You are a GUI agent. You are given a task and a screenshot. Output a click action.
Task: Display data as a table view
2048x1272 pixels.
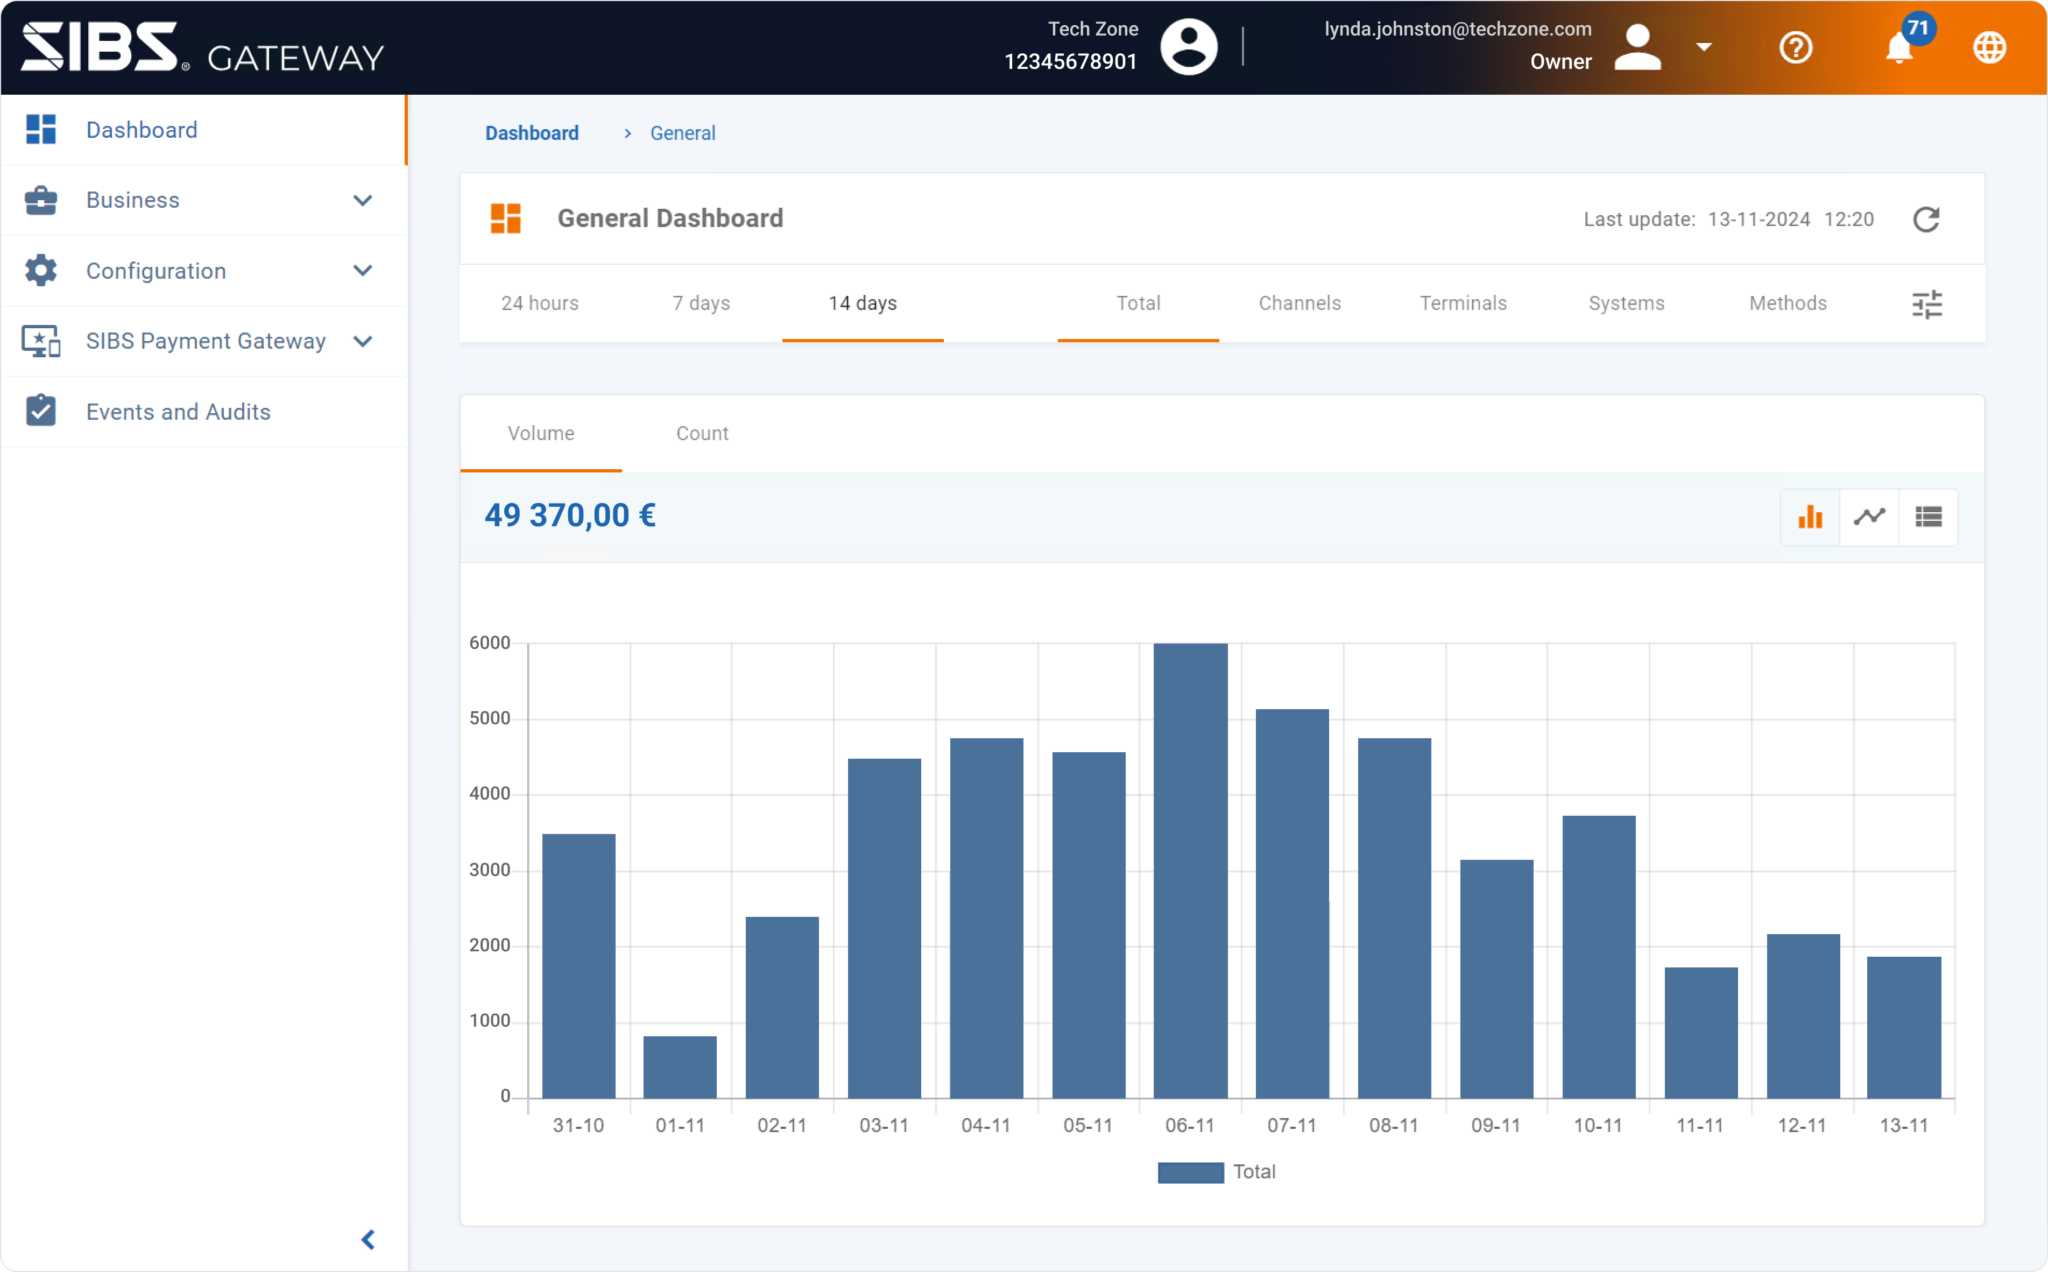[x=1928, y=517]
